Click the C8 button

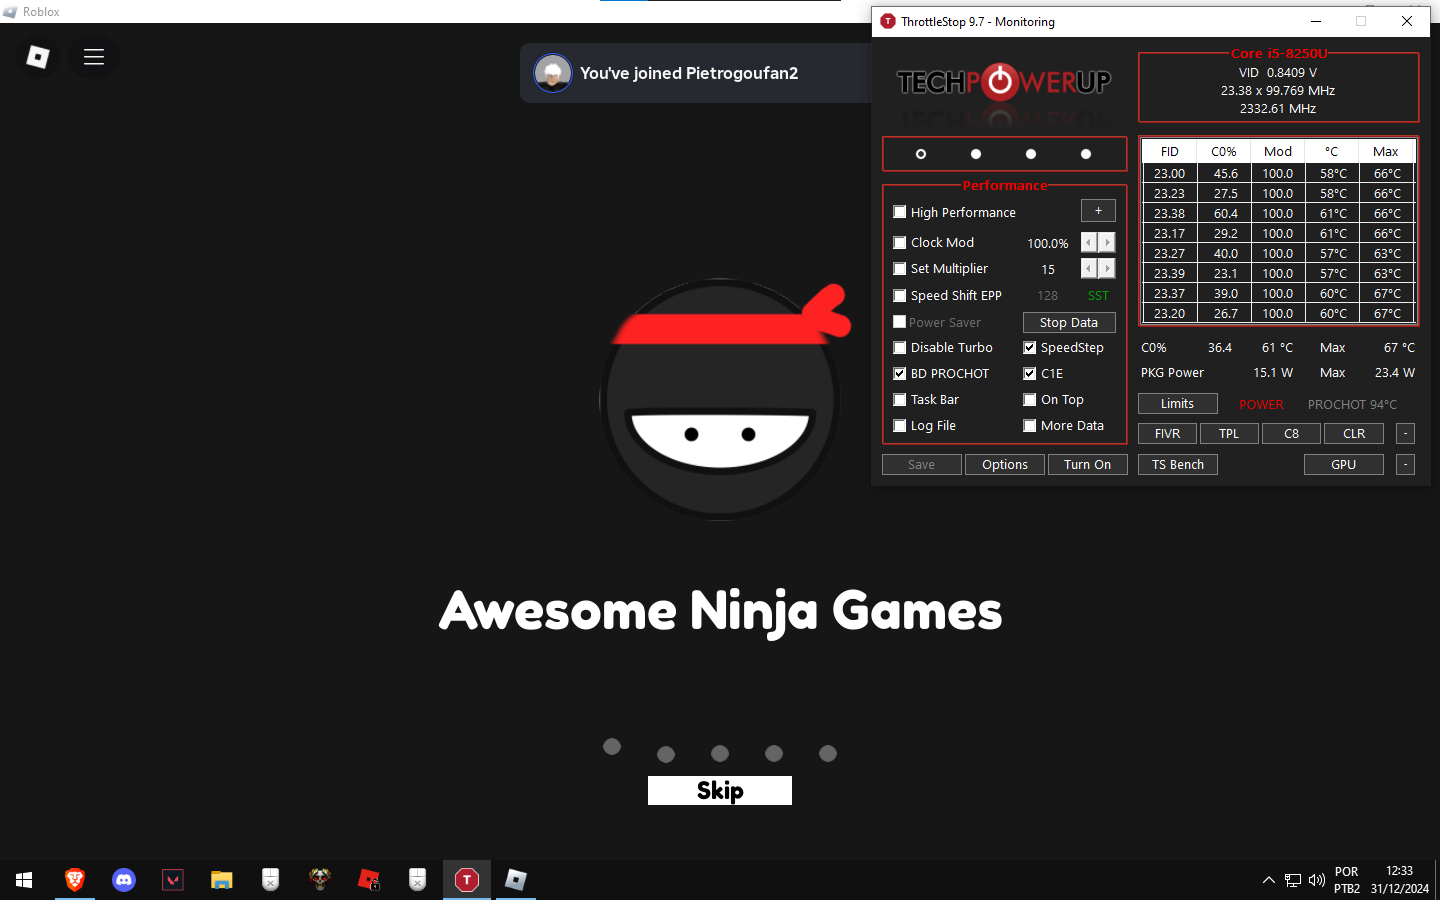pos(1291,433)
